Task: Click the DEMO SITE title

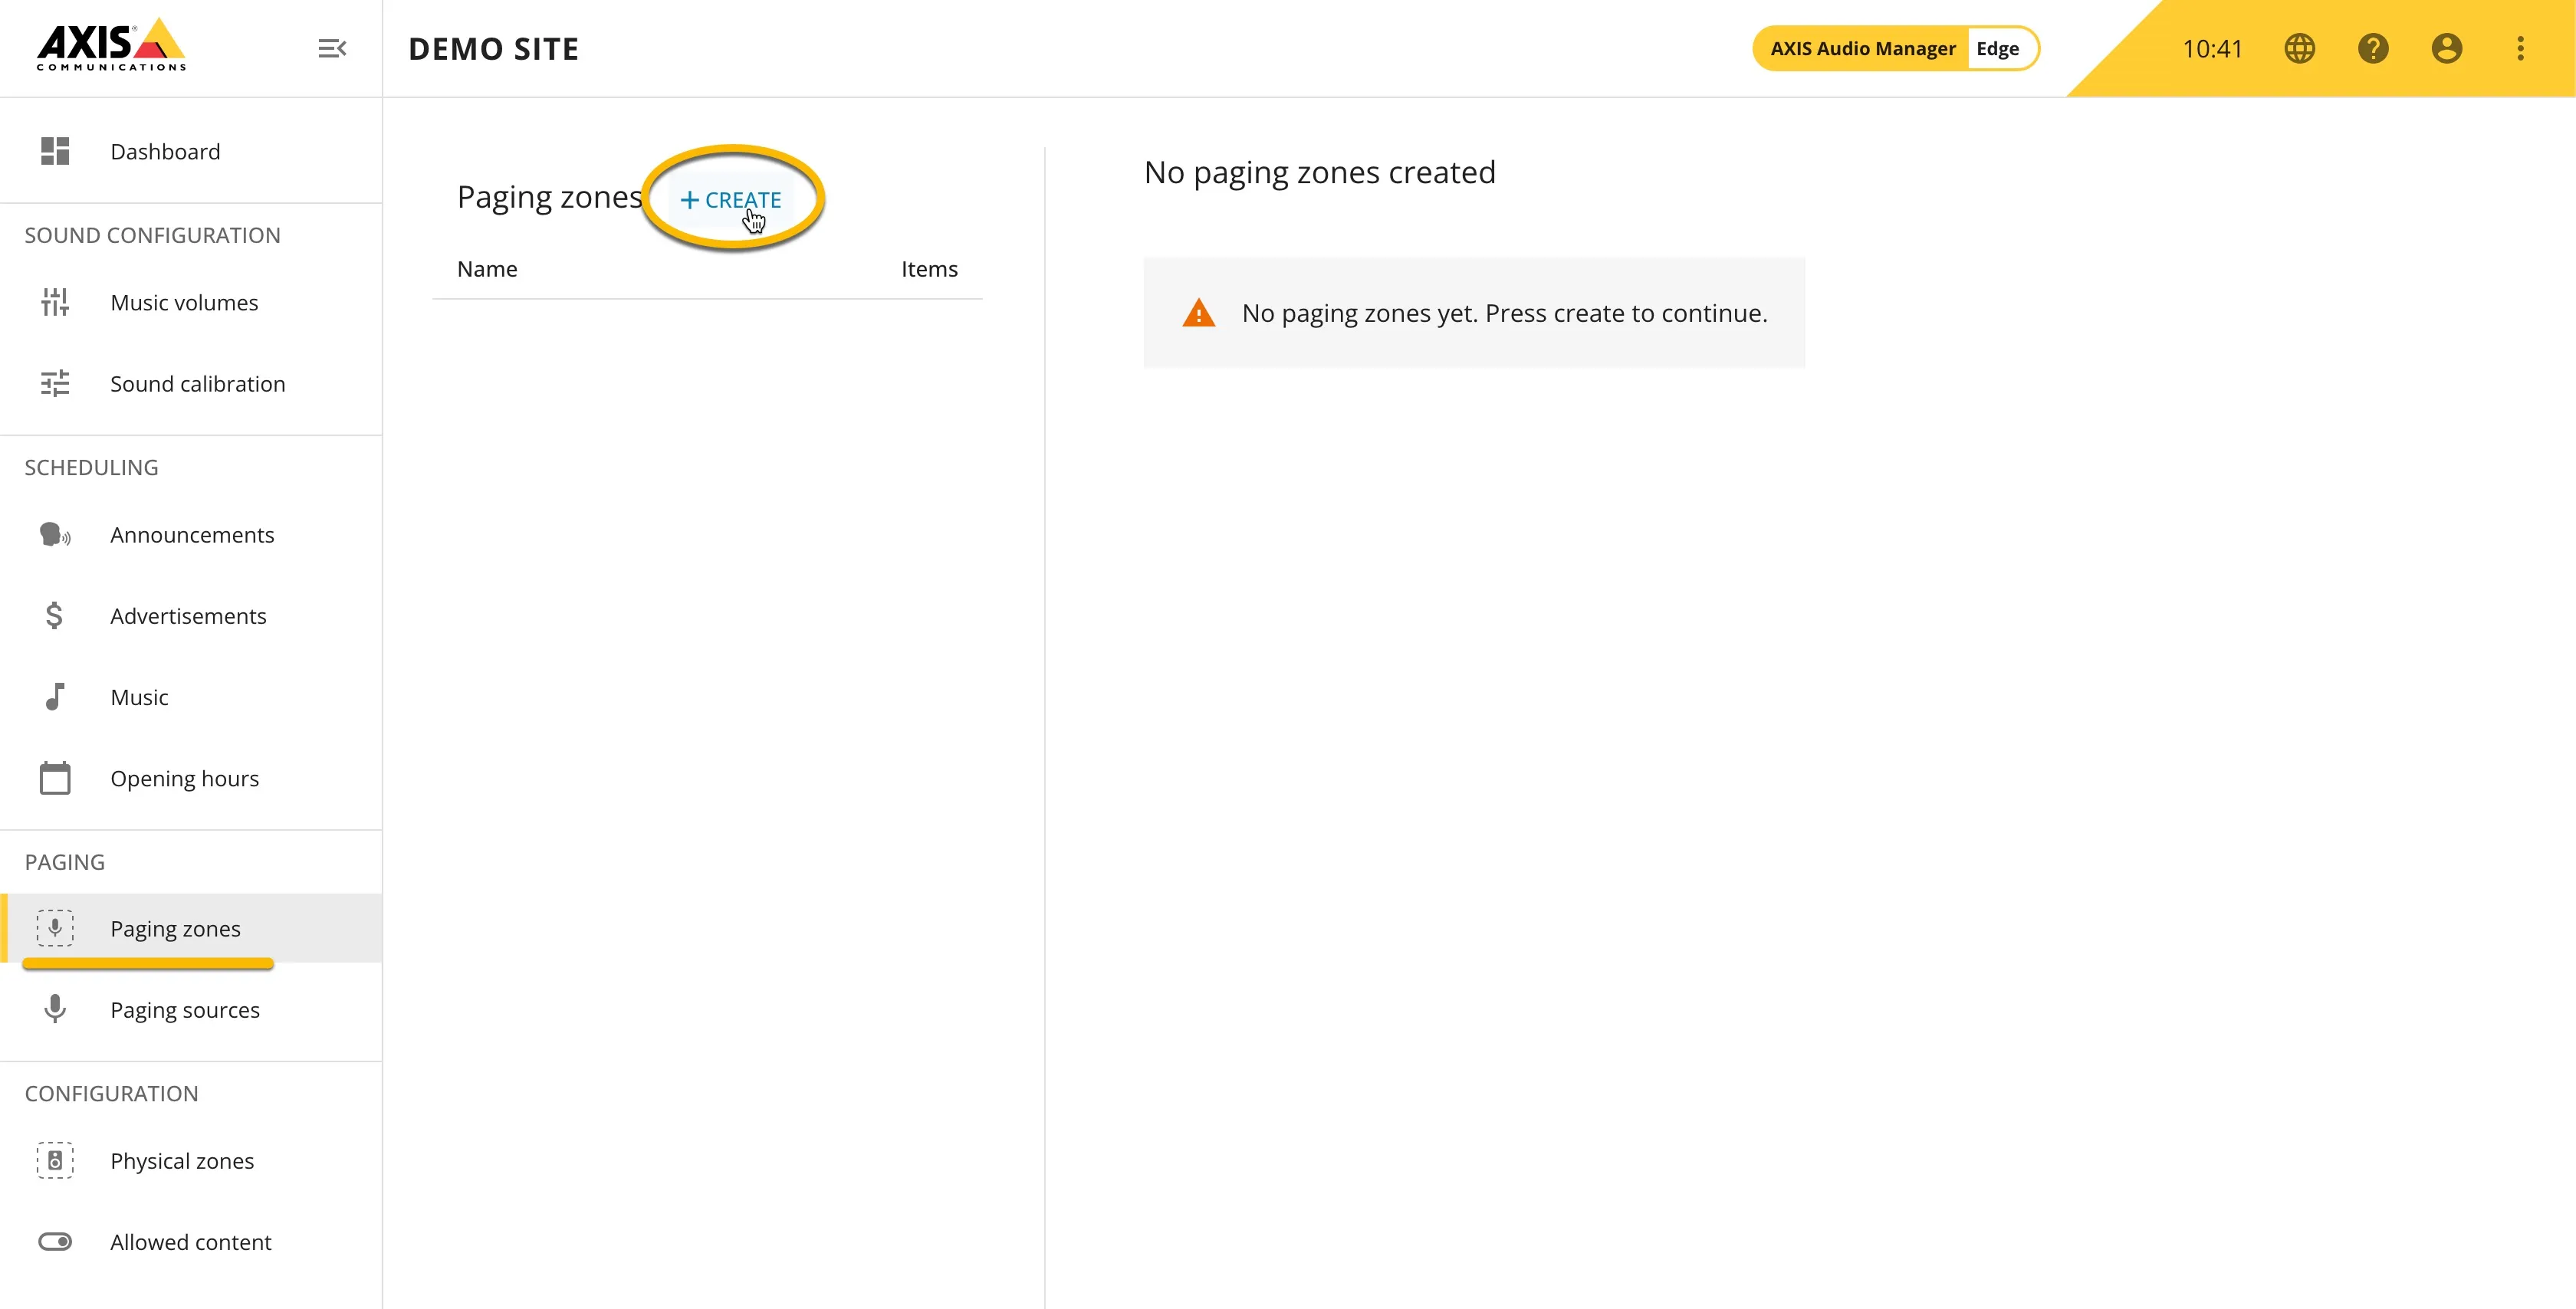Action: click(x=494, y=49)
